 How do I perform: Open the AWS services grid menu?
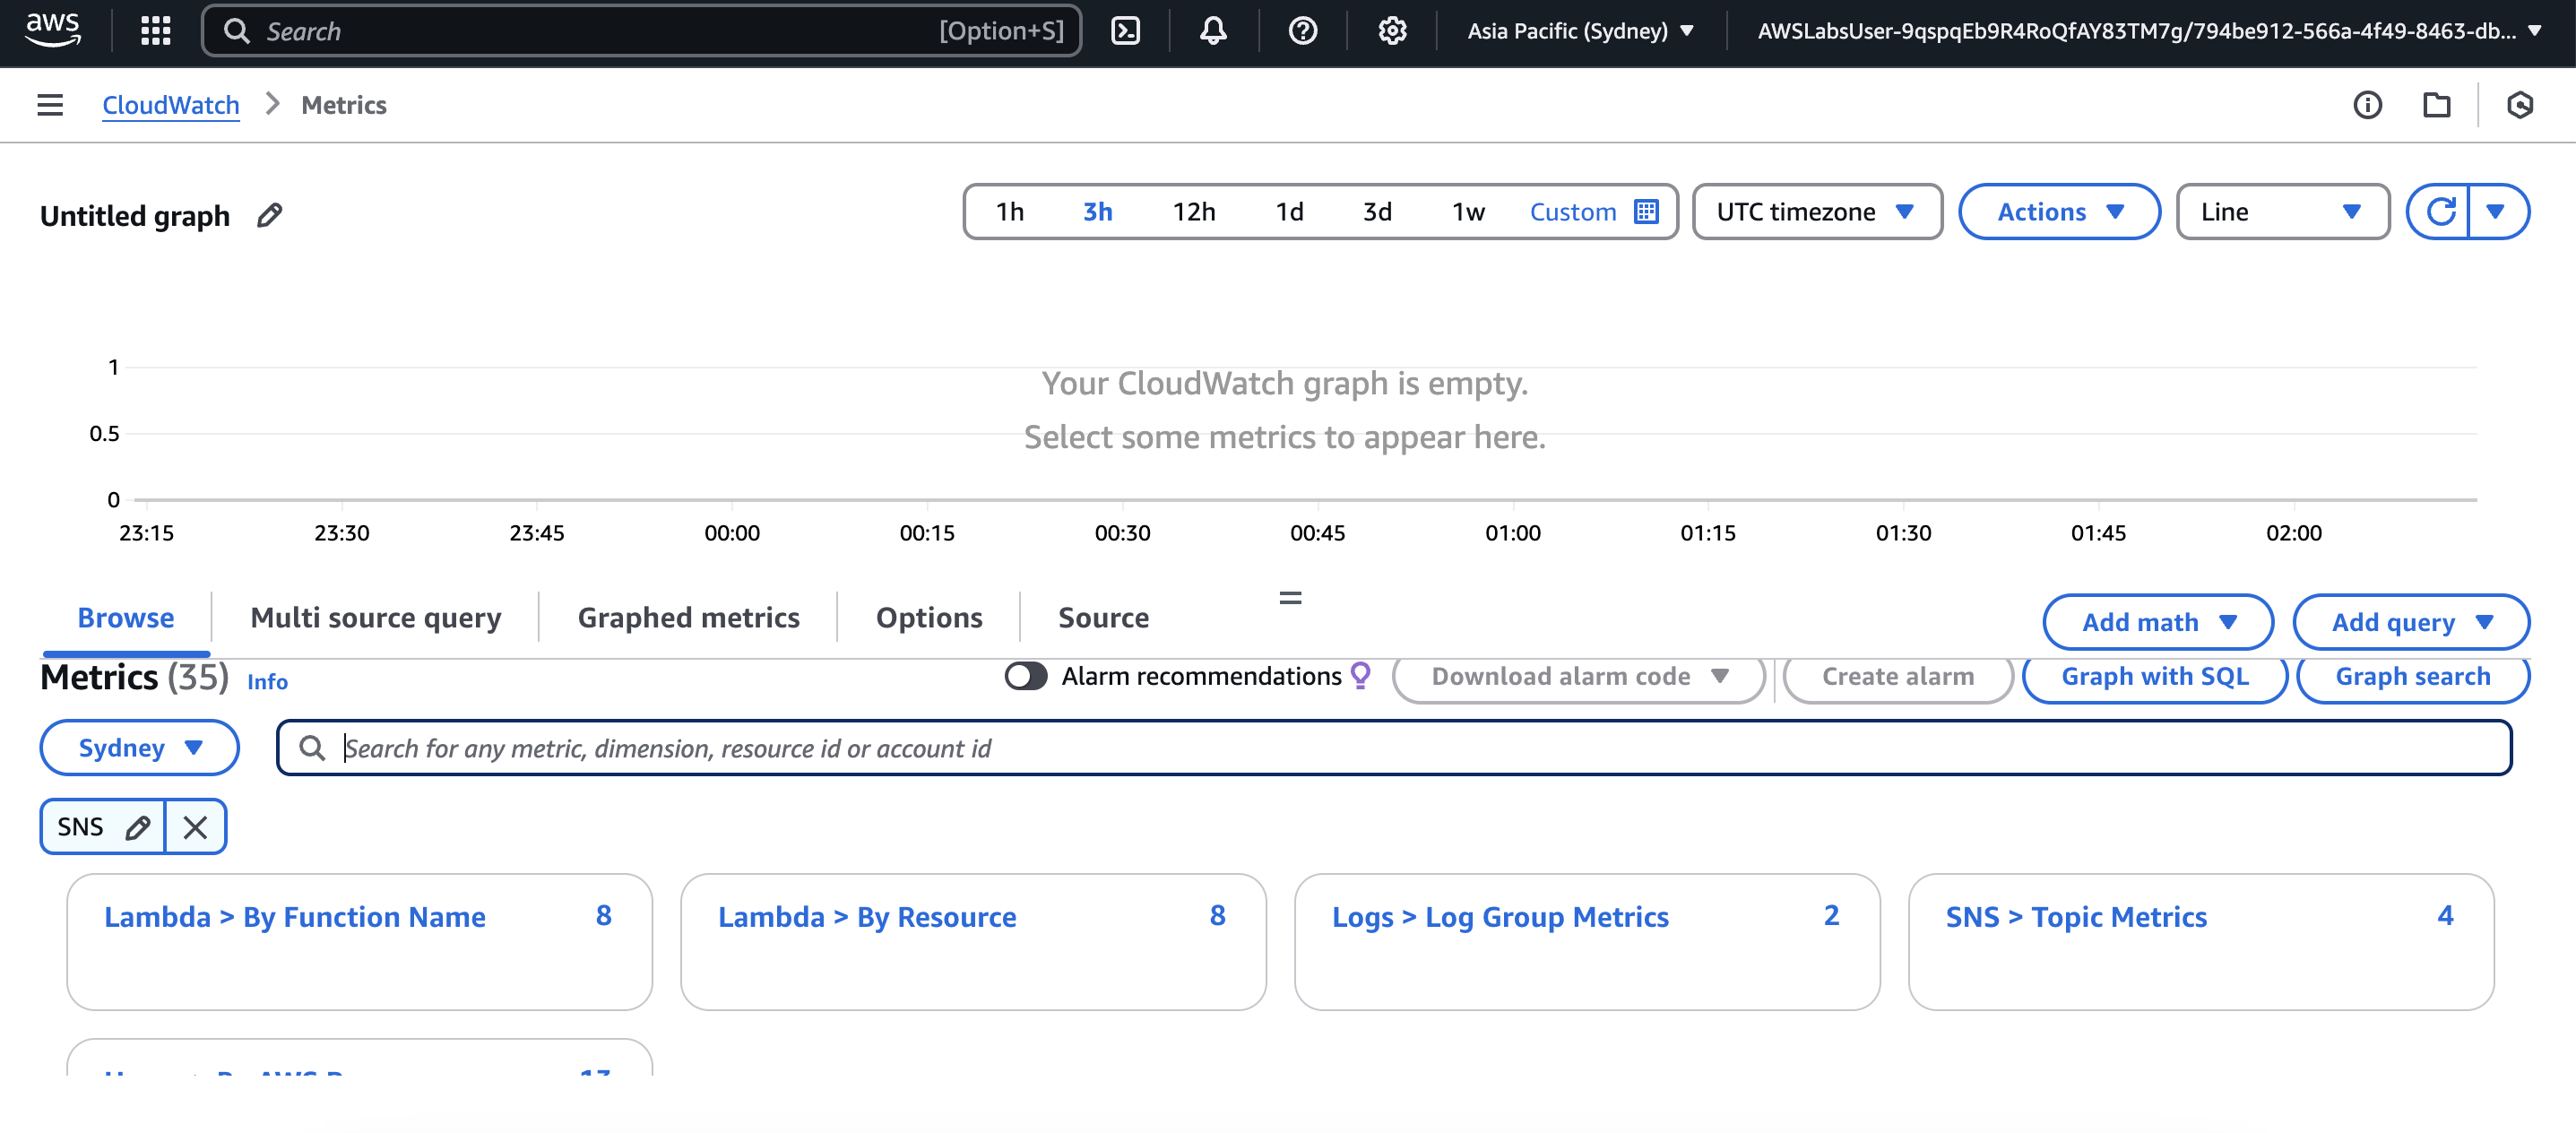click(x=156, y=31)
